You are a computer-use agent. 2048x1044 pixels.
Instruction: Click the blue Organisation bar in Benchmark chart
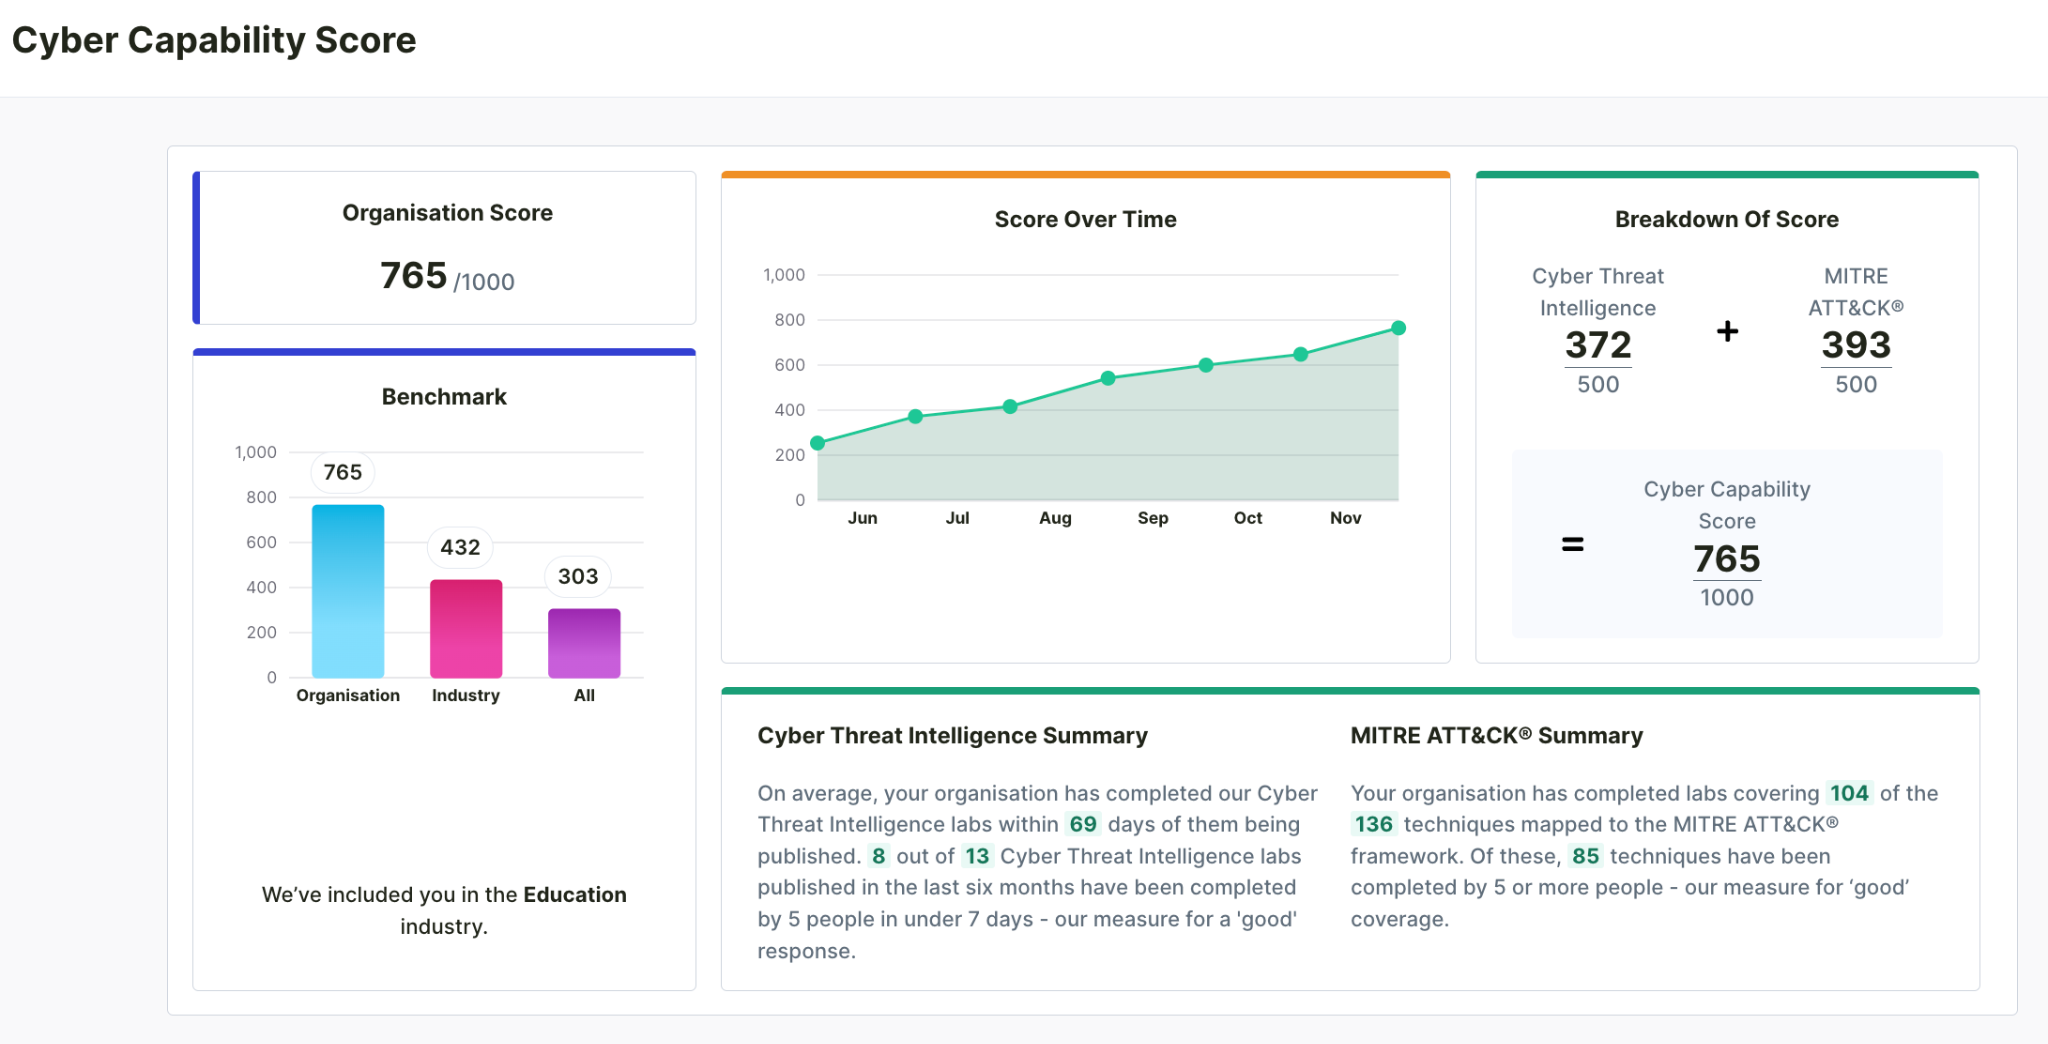tap(348, 591)
